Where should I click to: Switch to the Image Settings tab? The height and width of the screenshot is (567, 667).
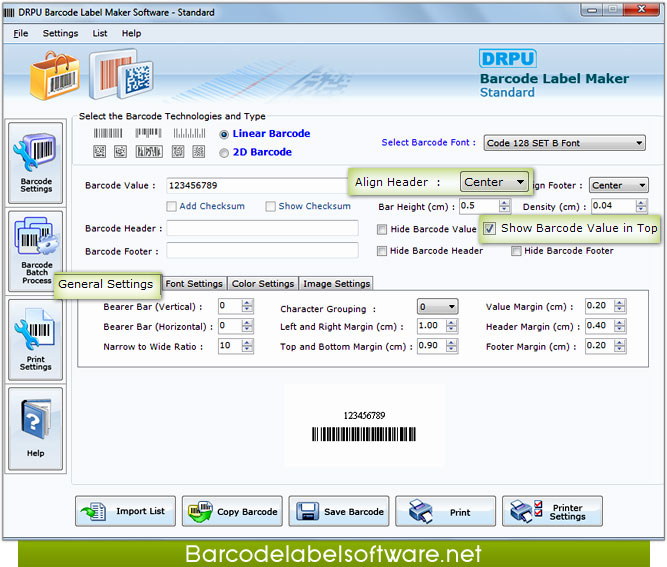[336, 284]
